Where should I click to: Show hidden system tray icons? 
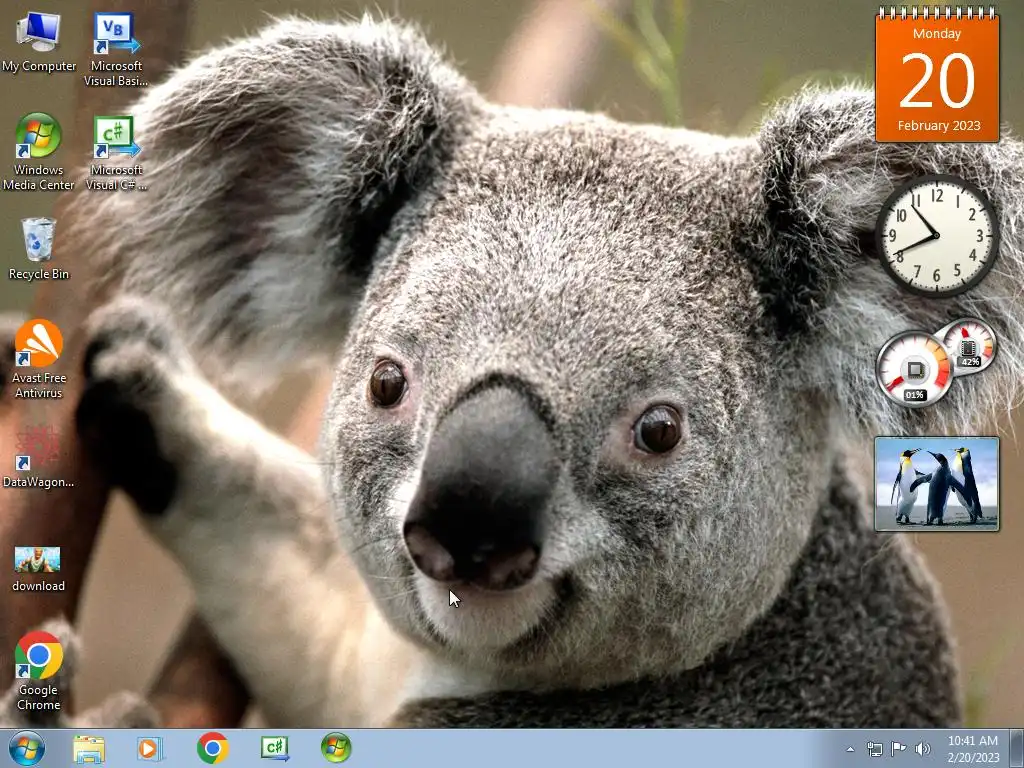click(x=850, y=749)
